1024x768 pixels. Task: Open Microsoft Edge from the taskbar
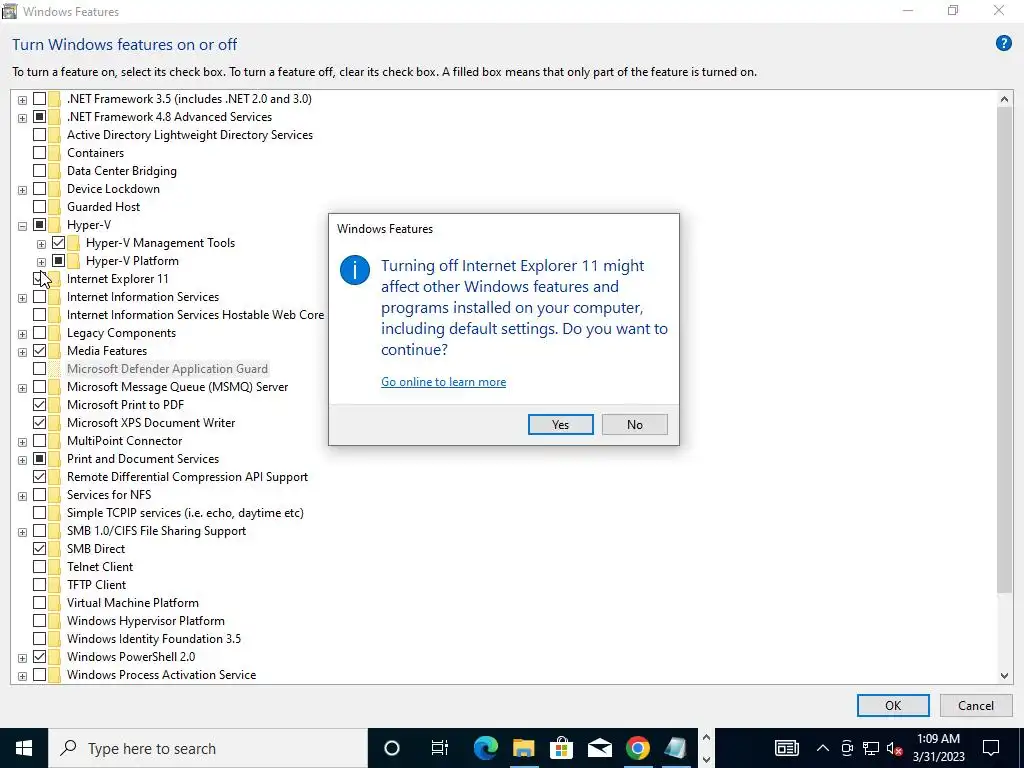485,748
